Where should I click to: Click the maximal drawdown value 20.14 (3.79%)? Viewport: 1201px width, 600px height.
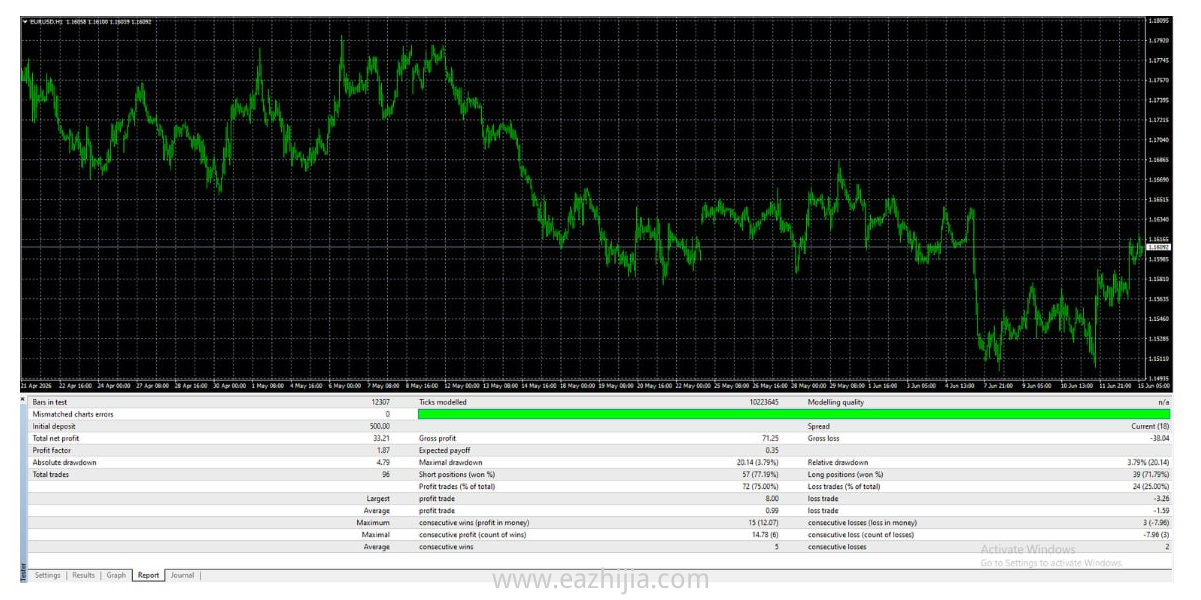(x=758, y=462)
